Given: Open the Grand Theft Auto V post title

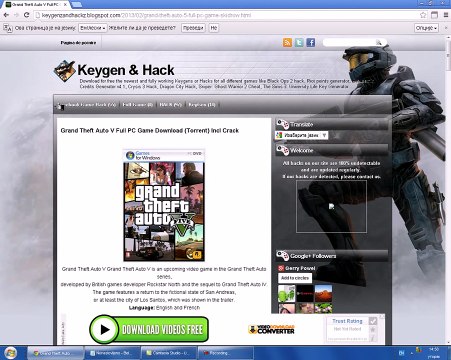Looking at the screenshot, I should [x=150, y=131].
